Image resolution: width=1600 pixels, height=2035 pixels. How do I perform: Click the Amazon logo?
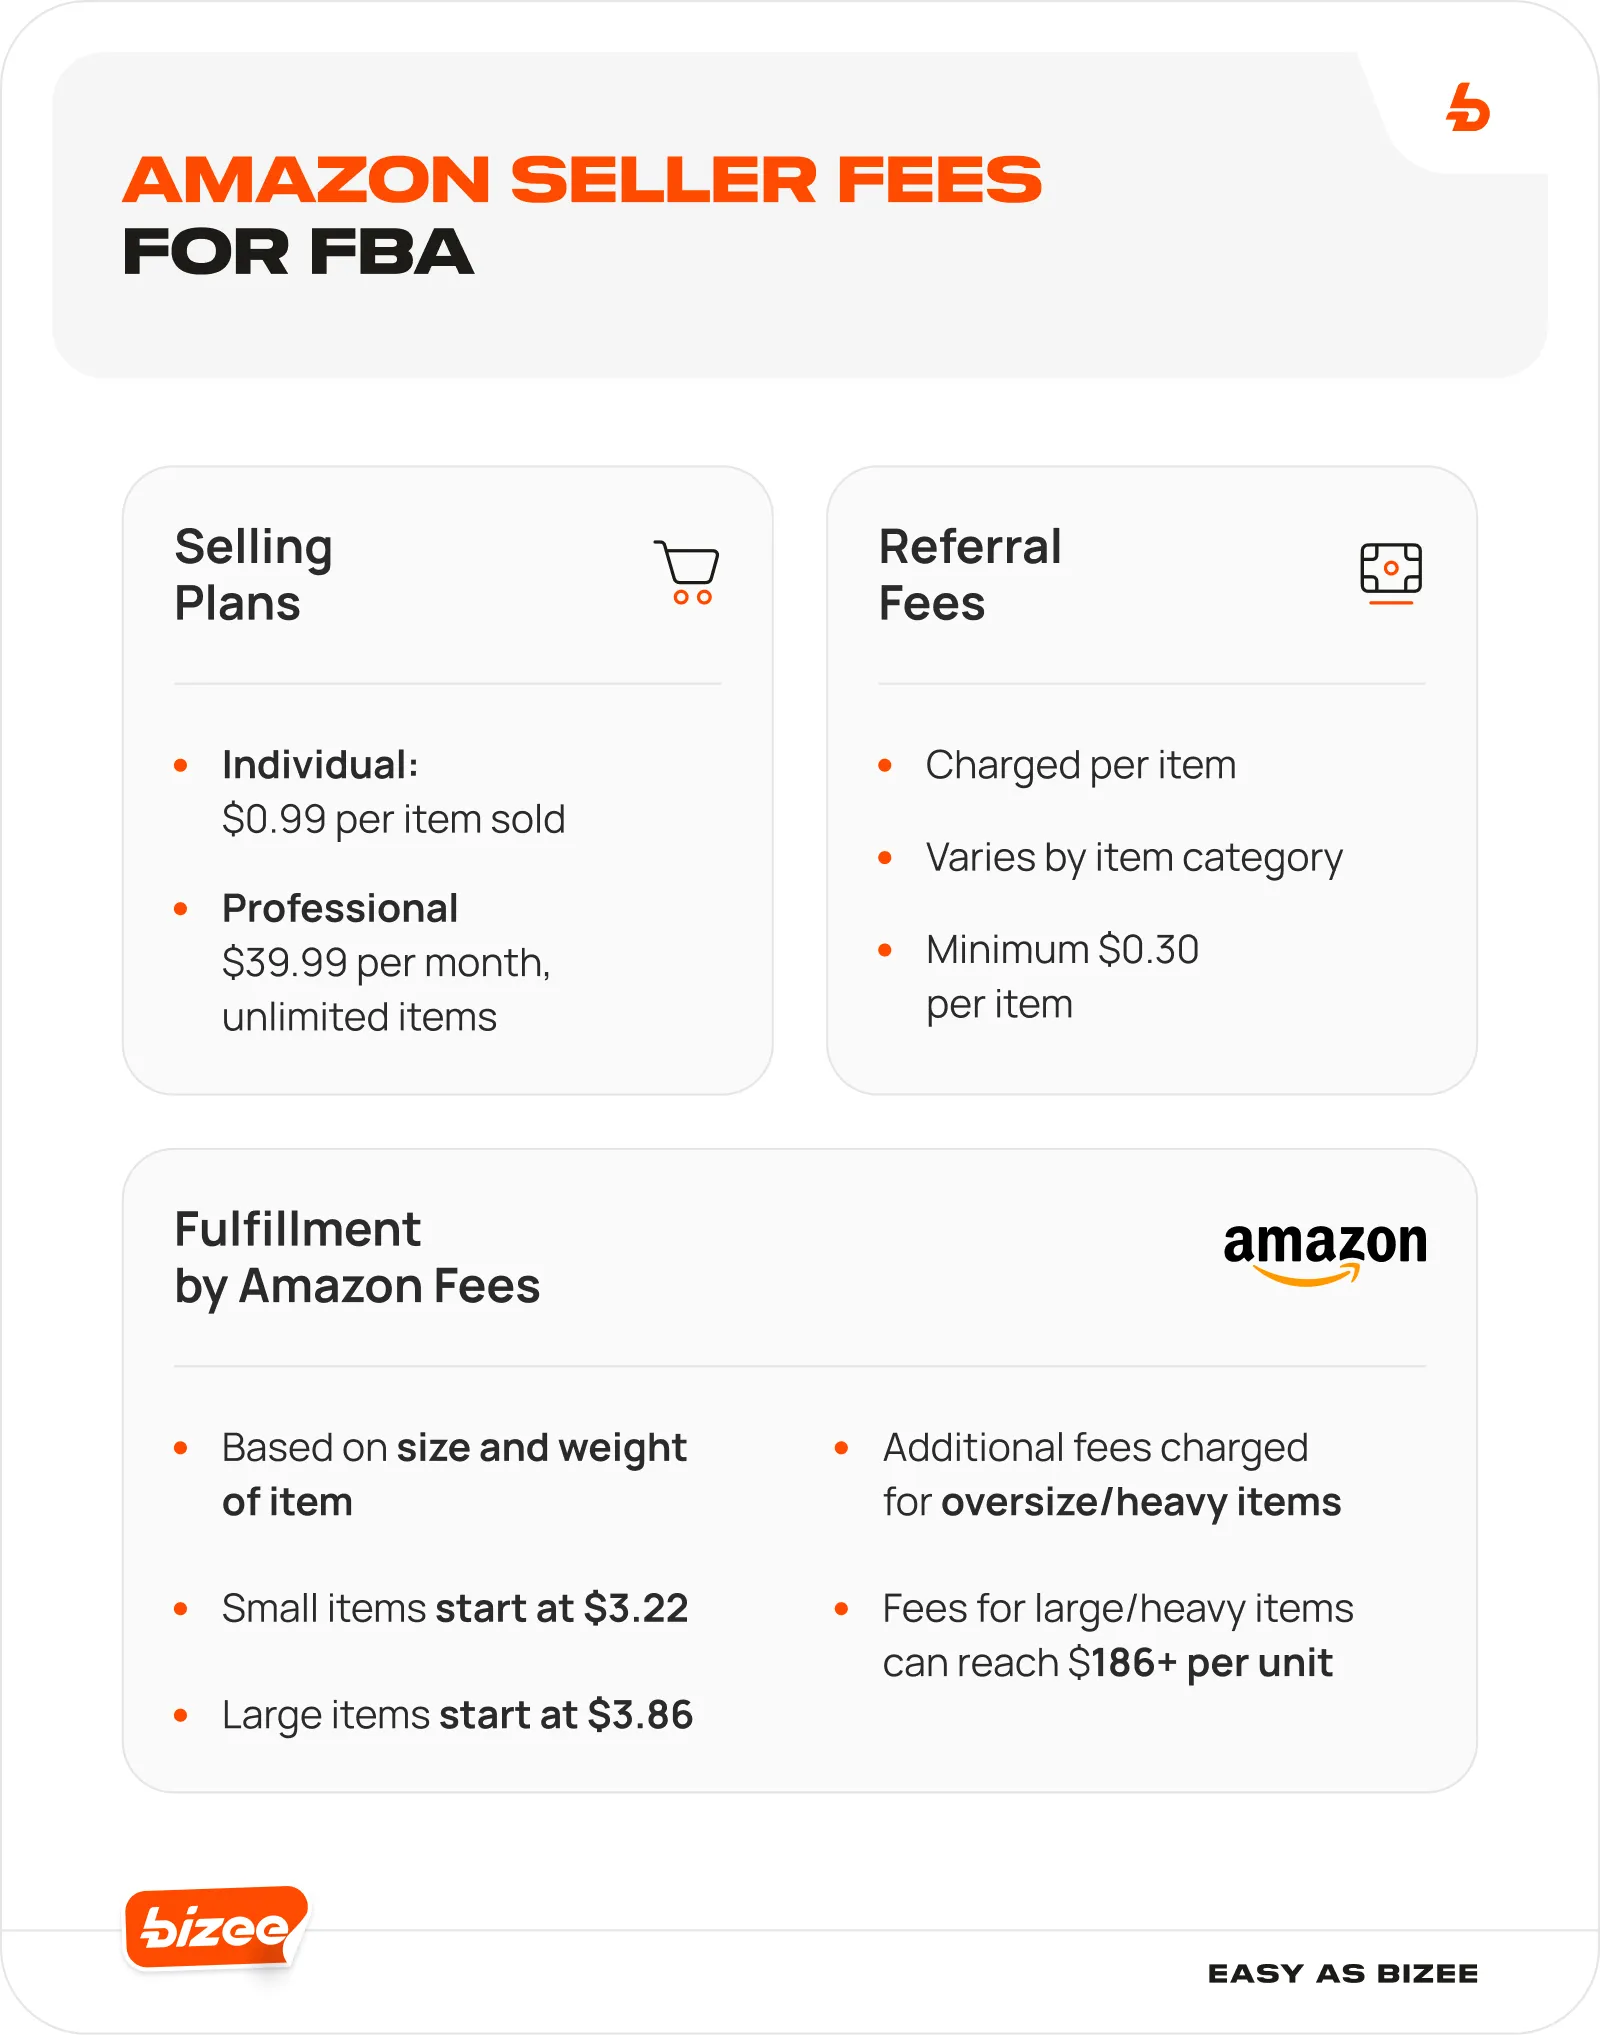point(1324,1250)
